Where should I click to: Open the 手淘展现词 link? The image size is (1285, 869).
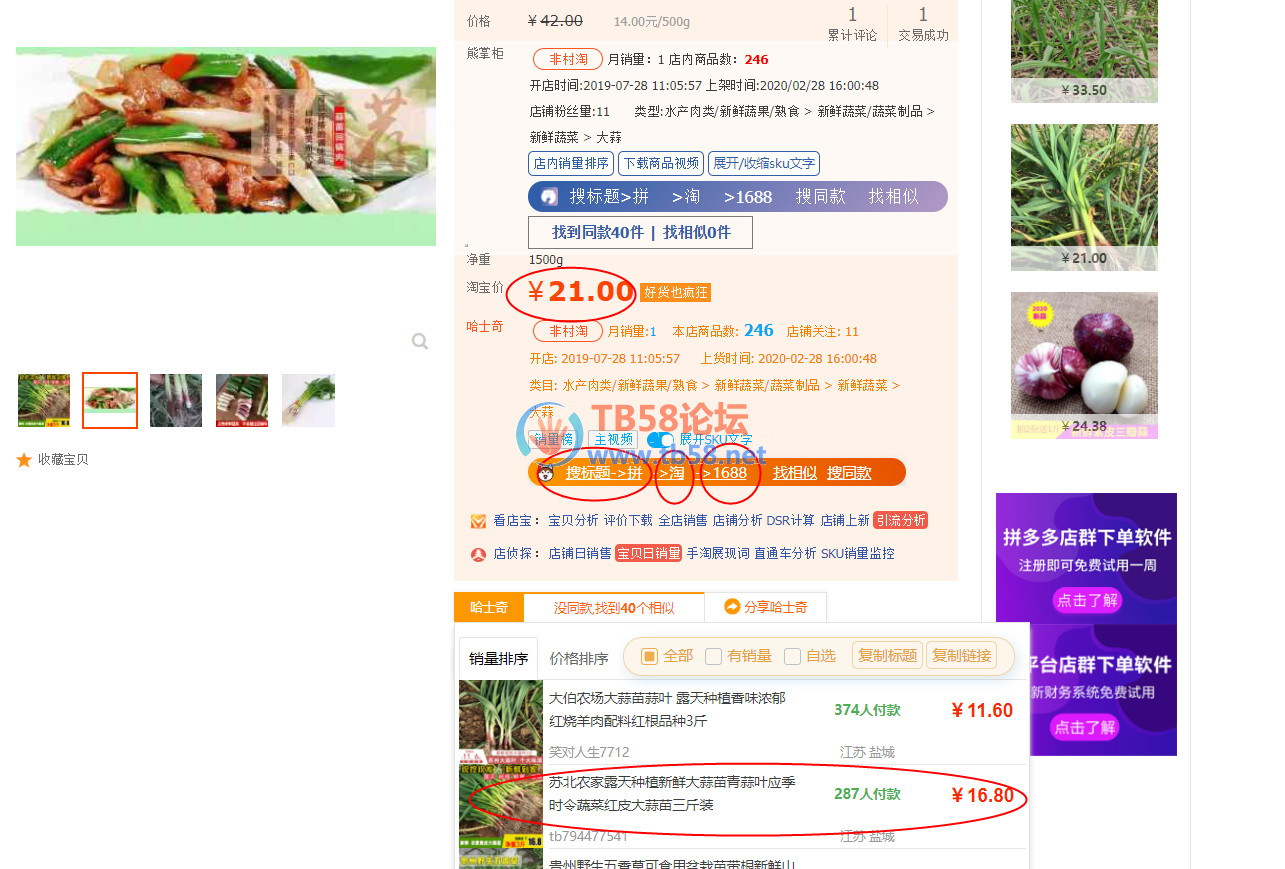click(x=718, y=554)
